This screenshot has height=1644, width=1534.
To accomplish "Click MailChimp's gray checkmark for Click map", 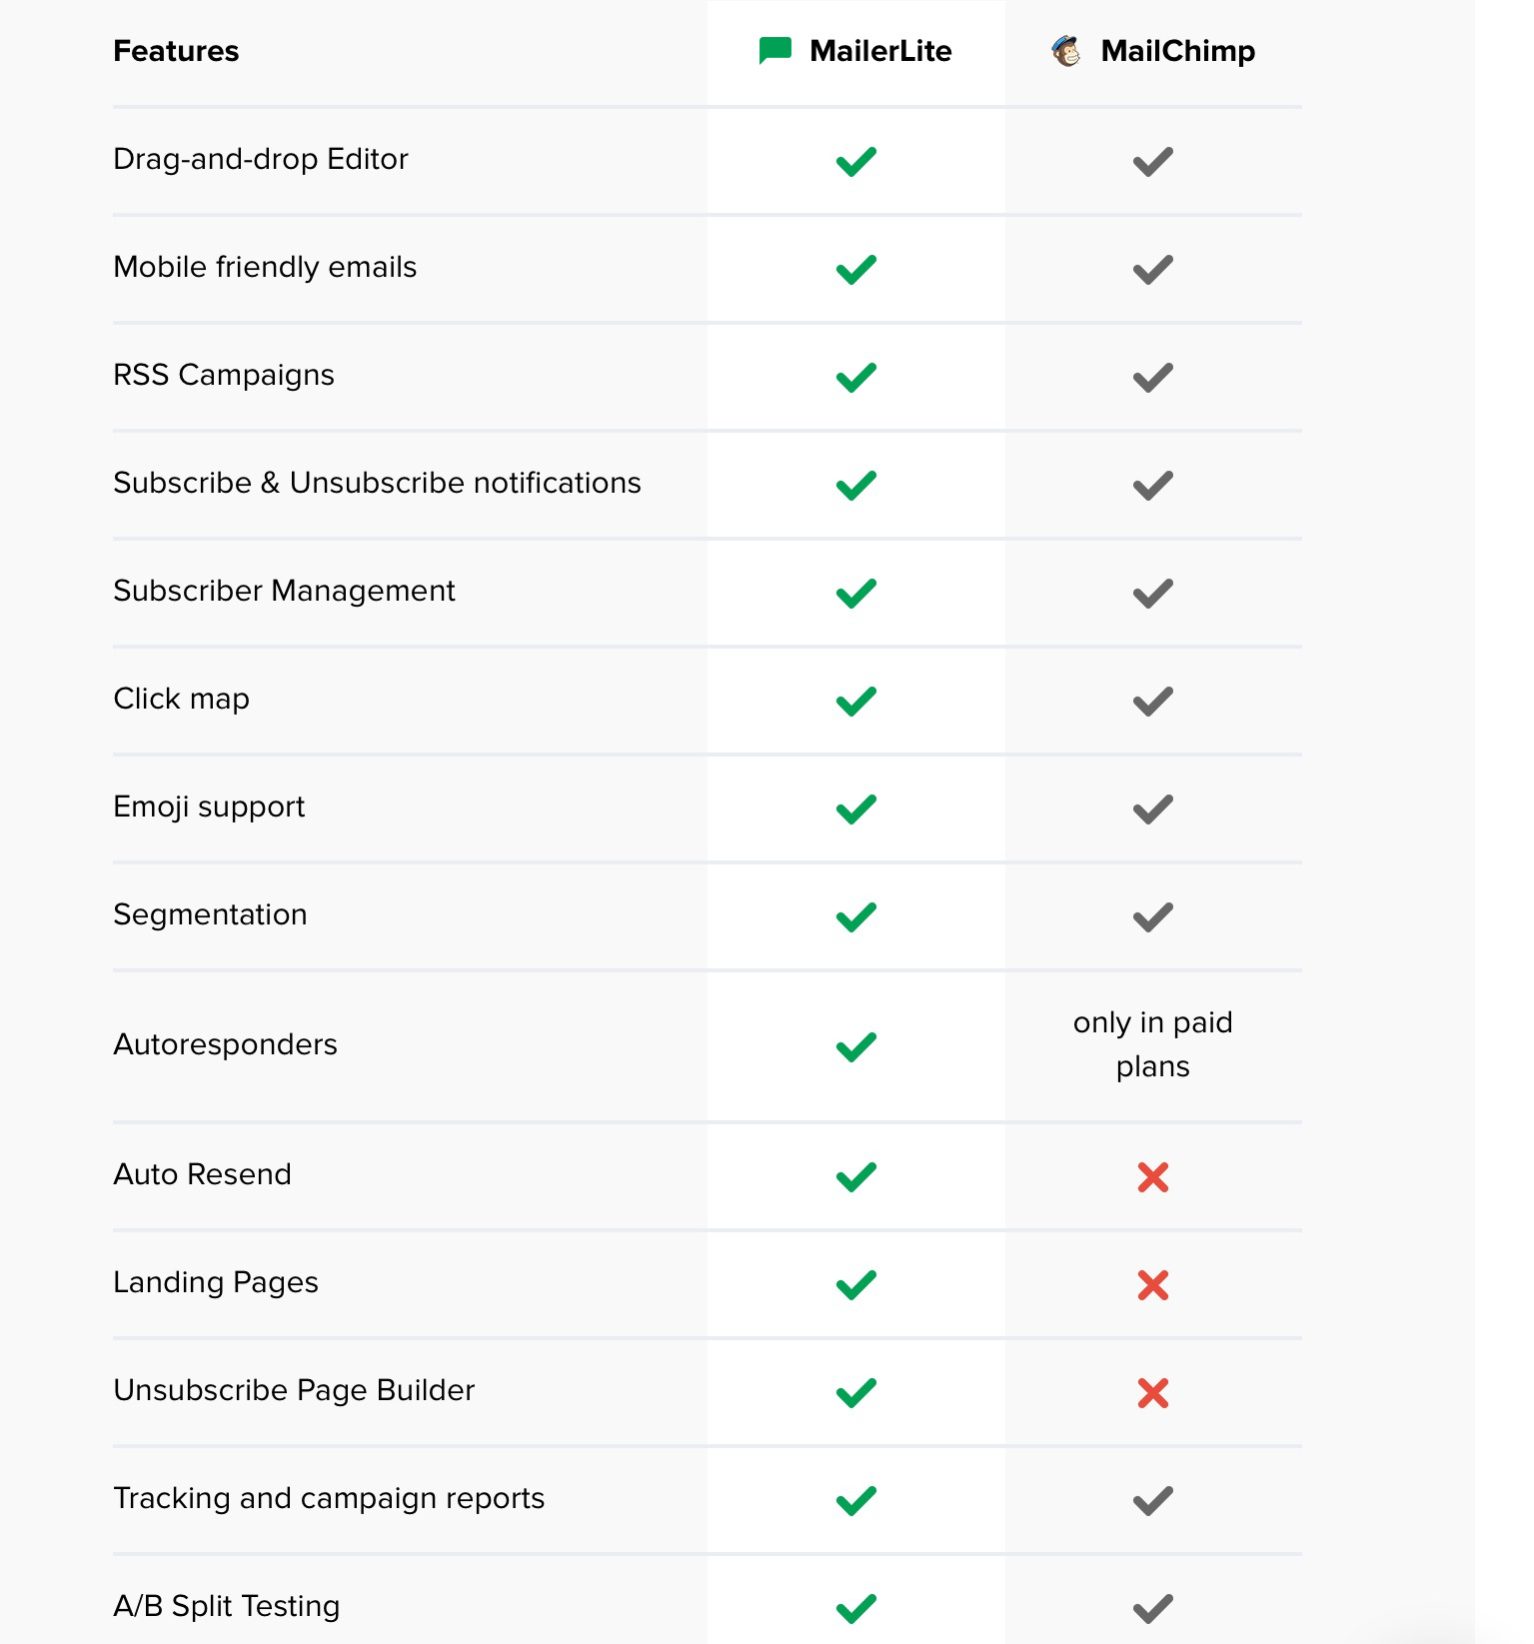I will (1153, 701).
